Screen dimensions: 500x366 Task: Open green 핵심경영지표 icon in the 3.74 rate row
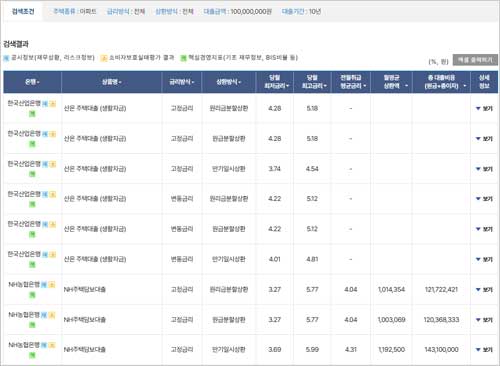pos(32,174)
